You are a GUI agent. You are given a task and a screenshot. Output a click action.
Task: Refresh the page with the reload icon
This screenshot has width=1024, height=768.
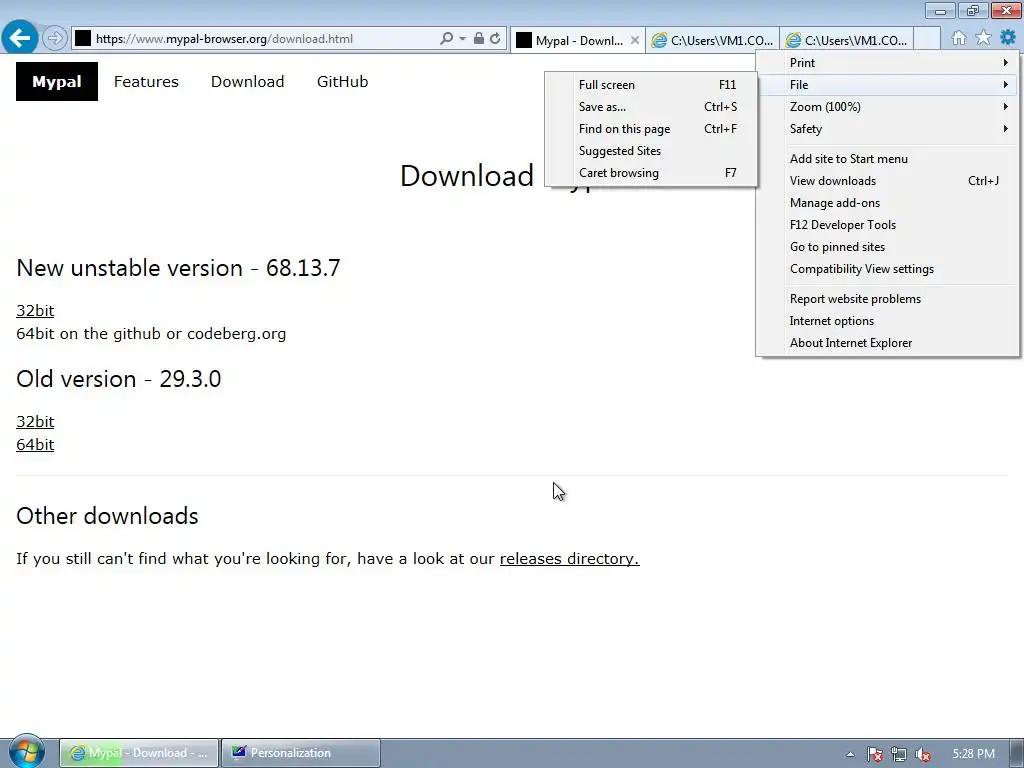click(x=496, y=39)
